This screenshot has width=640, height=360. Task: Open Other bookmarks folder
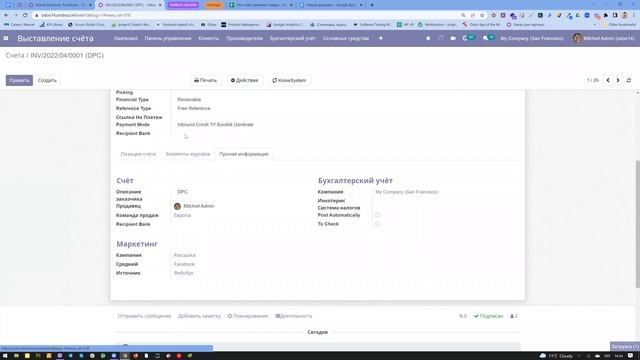point(619,24)
